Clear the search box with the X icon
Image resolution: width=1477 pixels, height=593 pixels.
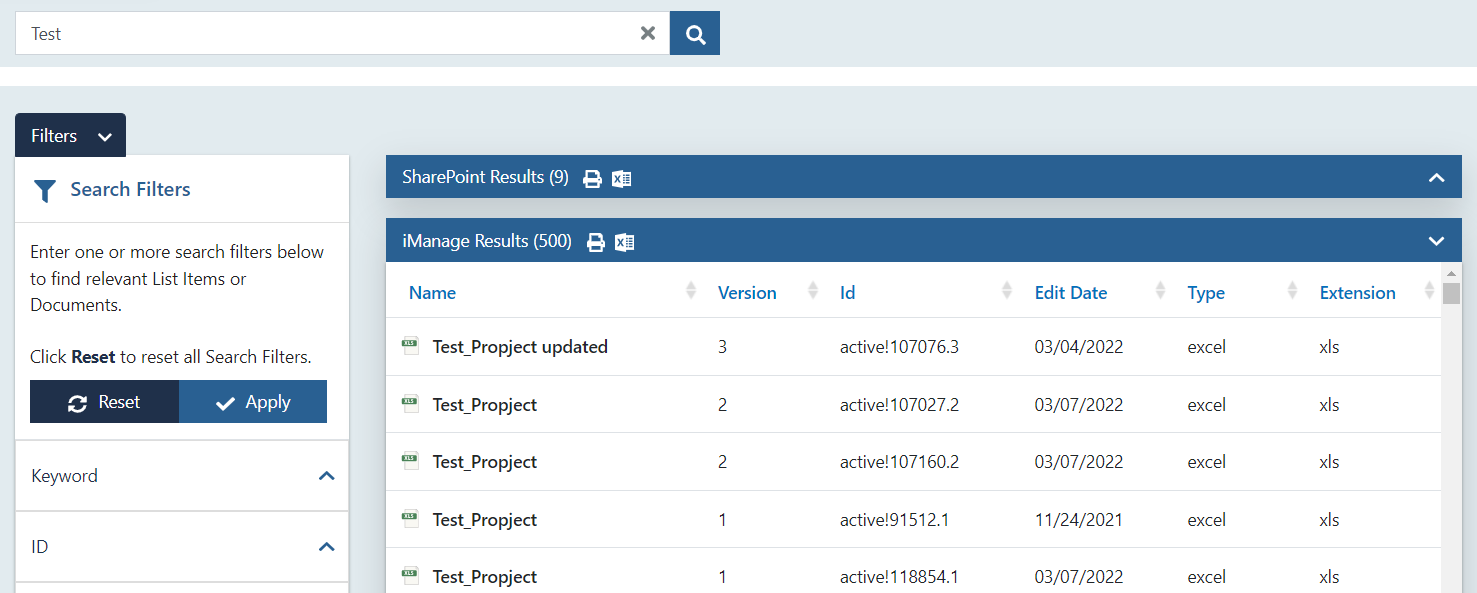[x=648, y=33]
